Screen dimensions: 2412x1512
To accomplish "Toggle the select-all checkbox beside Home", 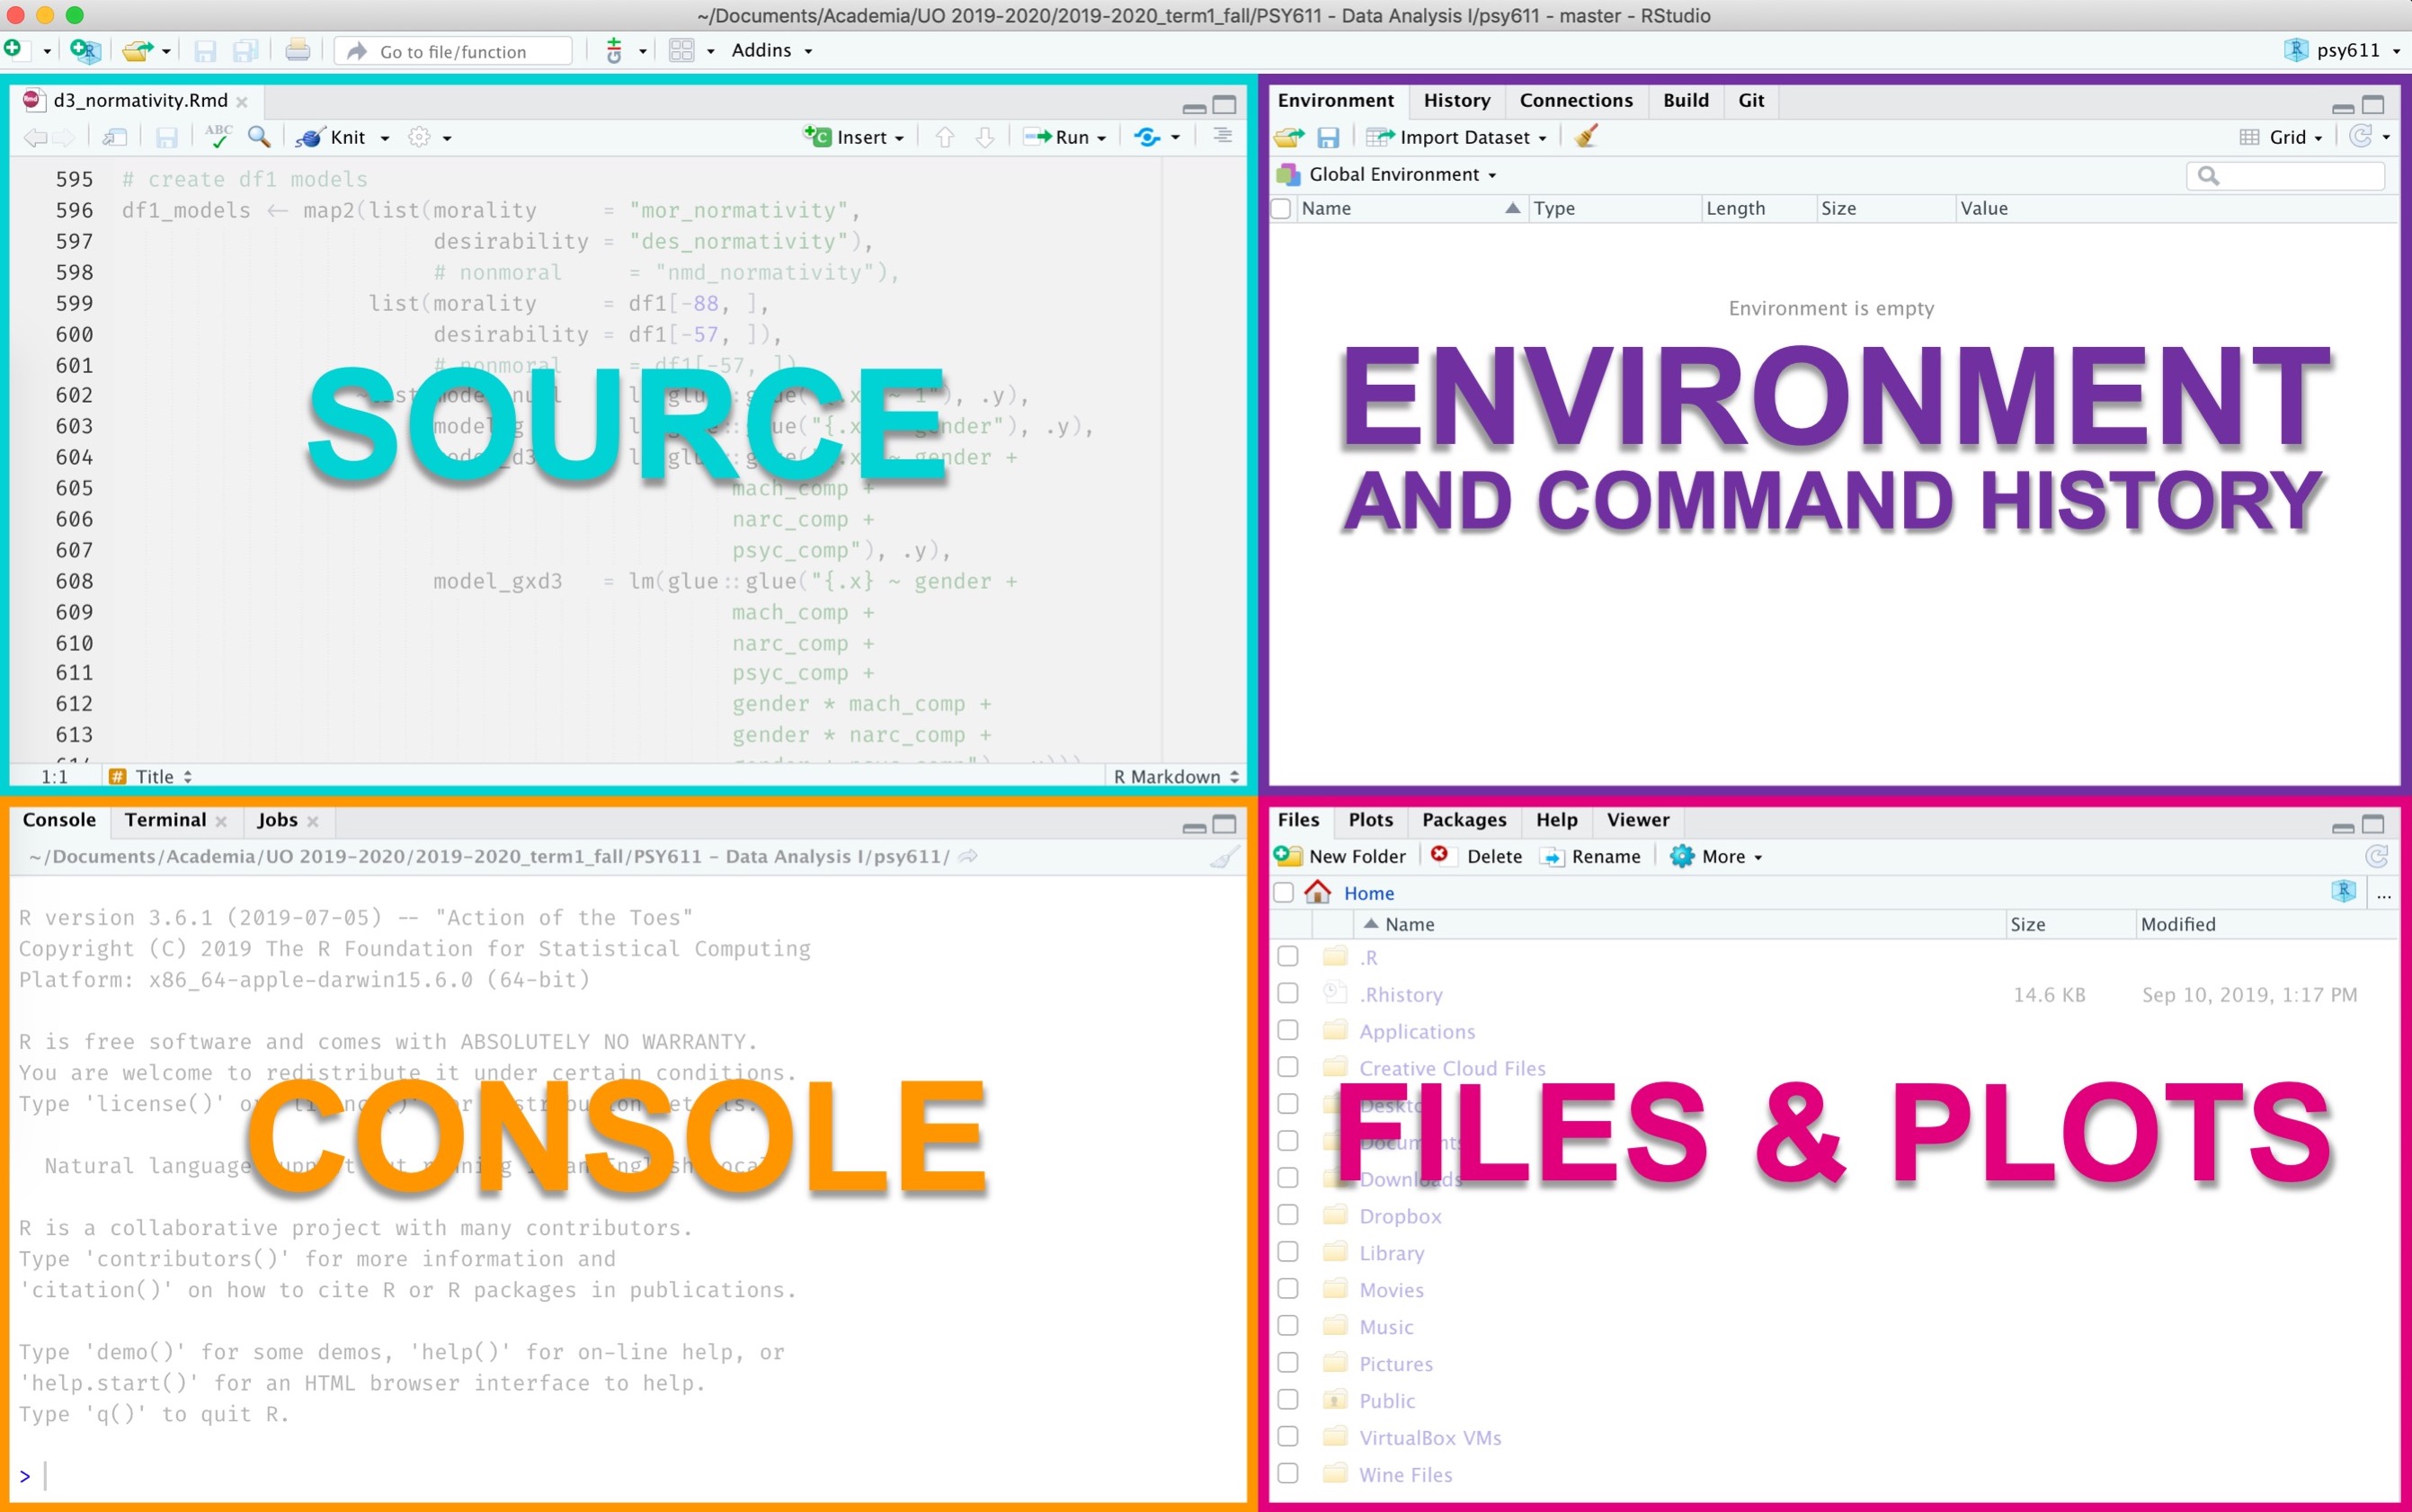I will tap(1284, 892).
